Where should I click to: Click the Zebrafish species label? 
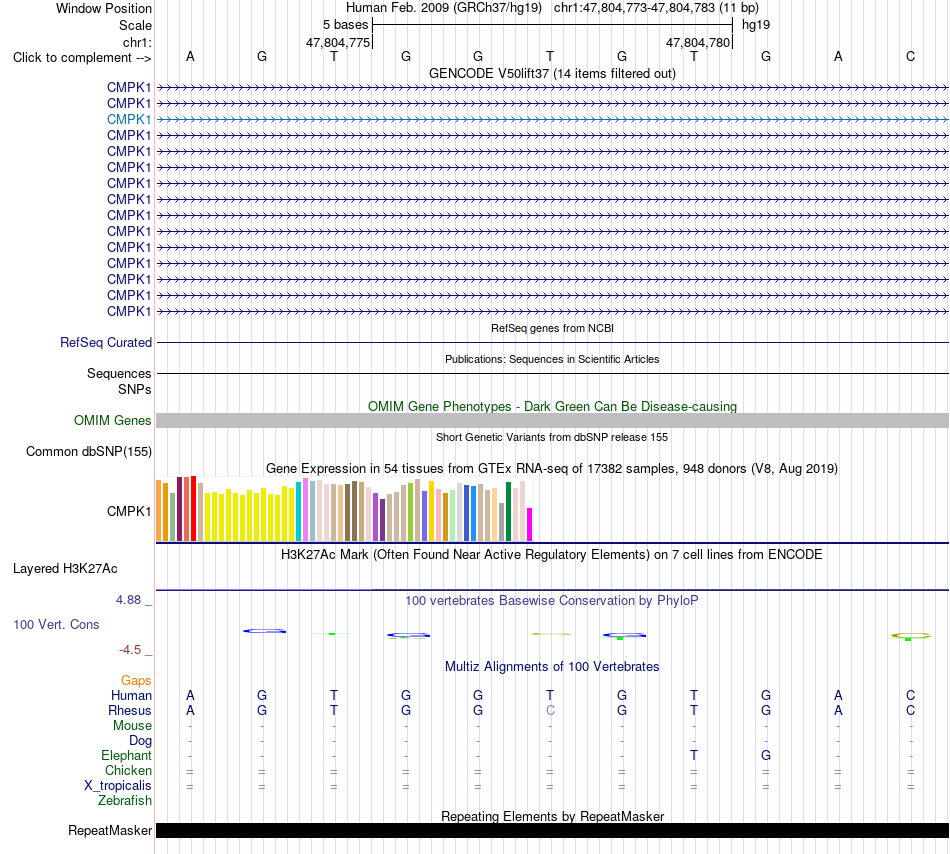tap(125, 801)
